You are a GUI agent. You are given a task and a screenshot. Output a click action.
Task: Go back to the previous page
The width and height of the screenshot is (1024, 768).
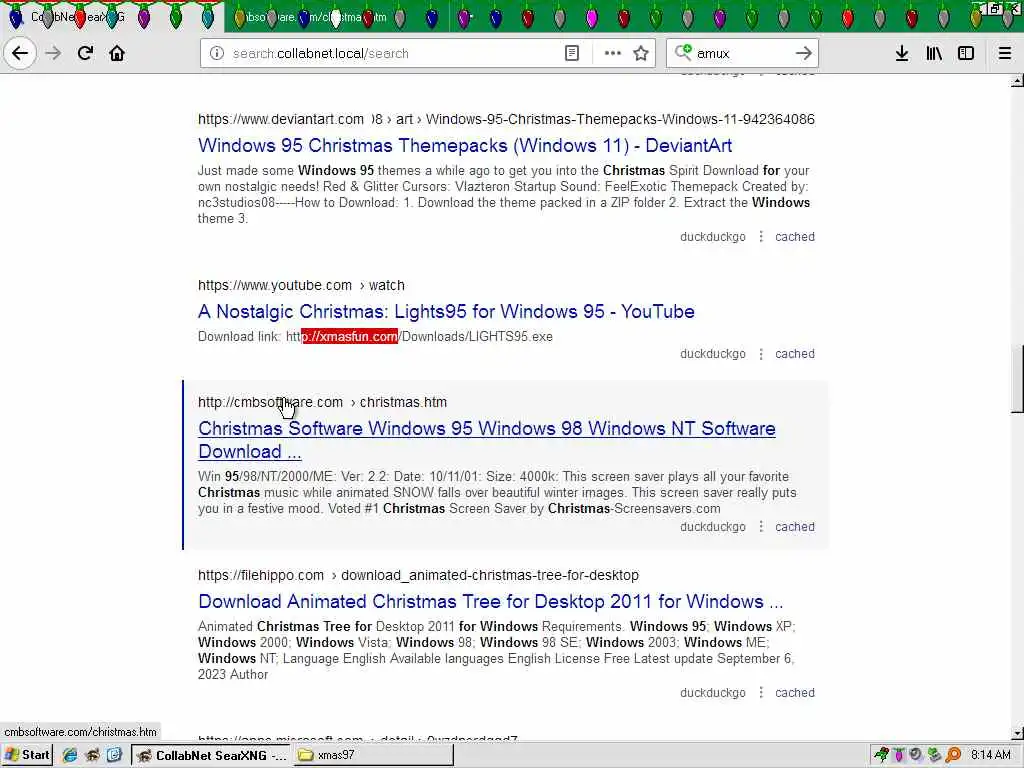(x=20, y=53)
